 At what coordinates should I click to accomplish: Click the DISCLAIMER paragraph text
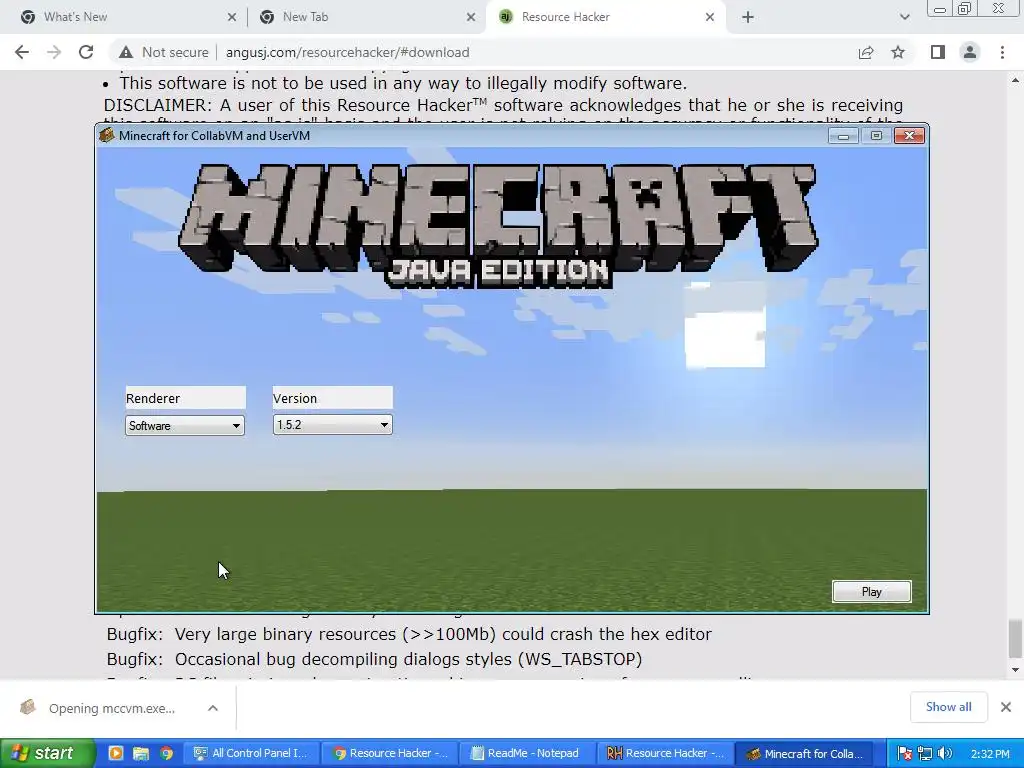point(503,105)
